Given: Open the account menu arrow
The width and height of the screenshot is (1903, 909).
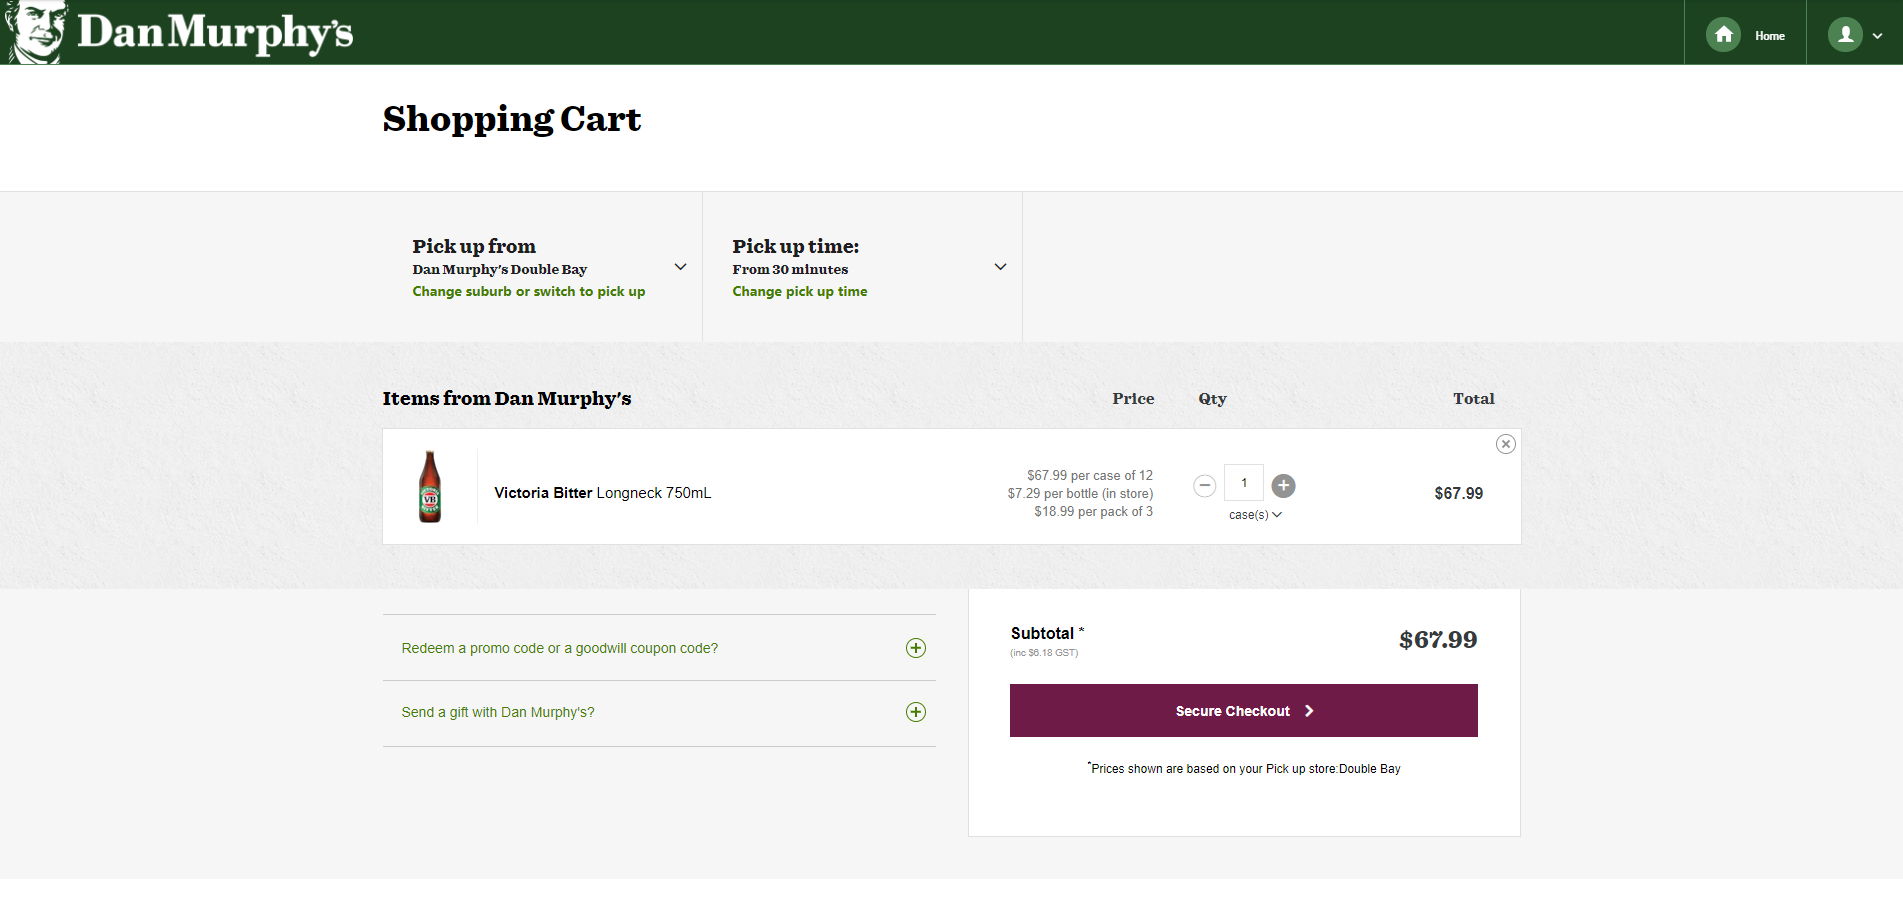Looking at the screenshot, I should pyautogui.click(x=1877, y=36).
